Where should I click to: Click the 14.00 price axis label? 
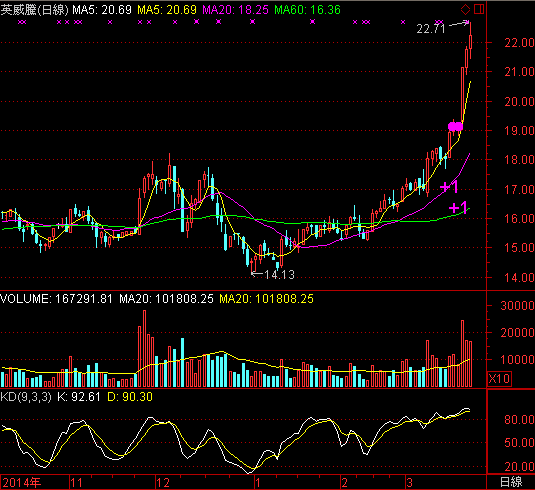[519, 277]
